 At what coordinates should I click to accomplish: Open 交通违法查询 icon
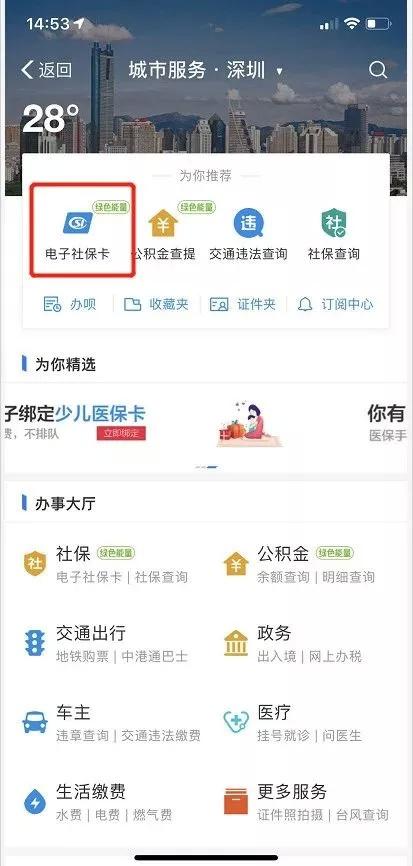pos(248,223)
